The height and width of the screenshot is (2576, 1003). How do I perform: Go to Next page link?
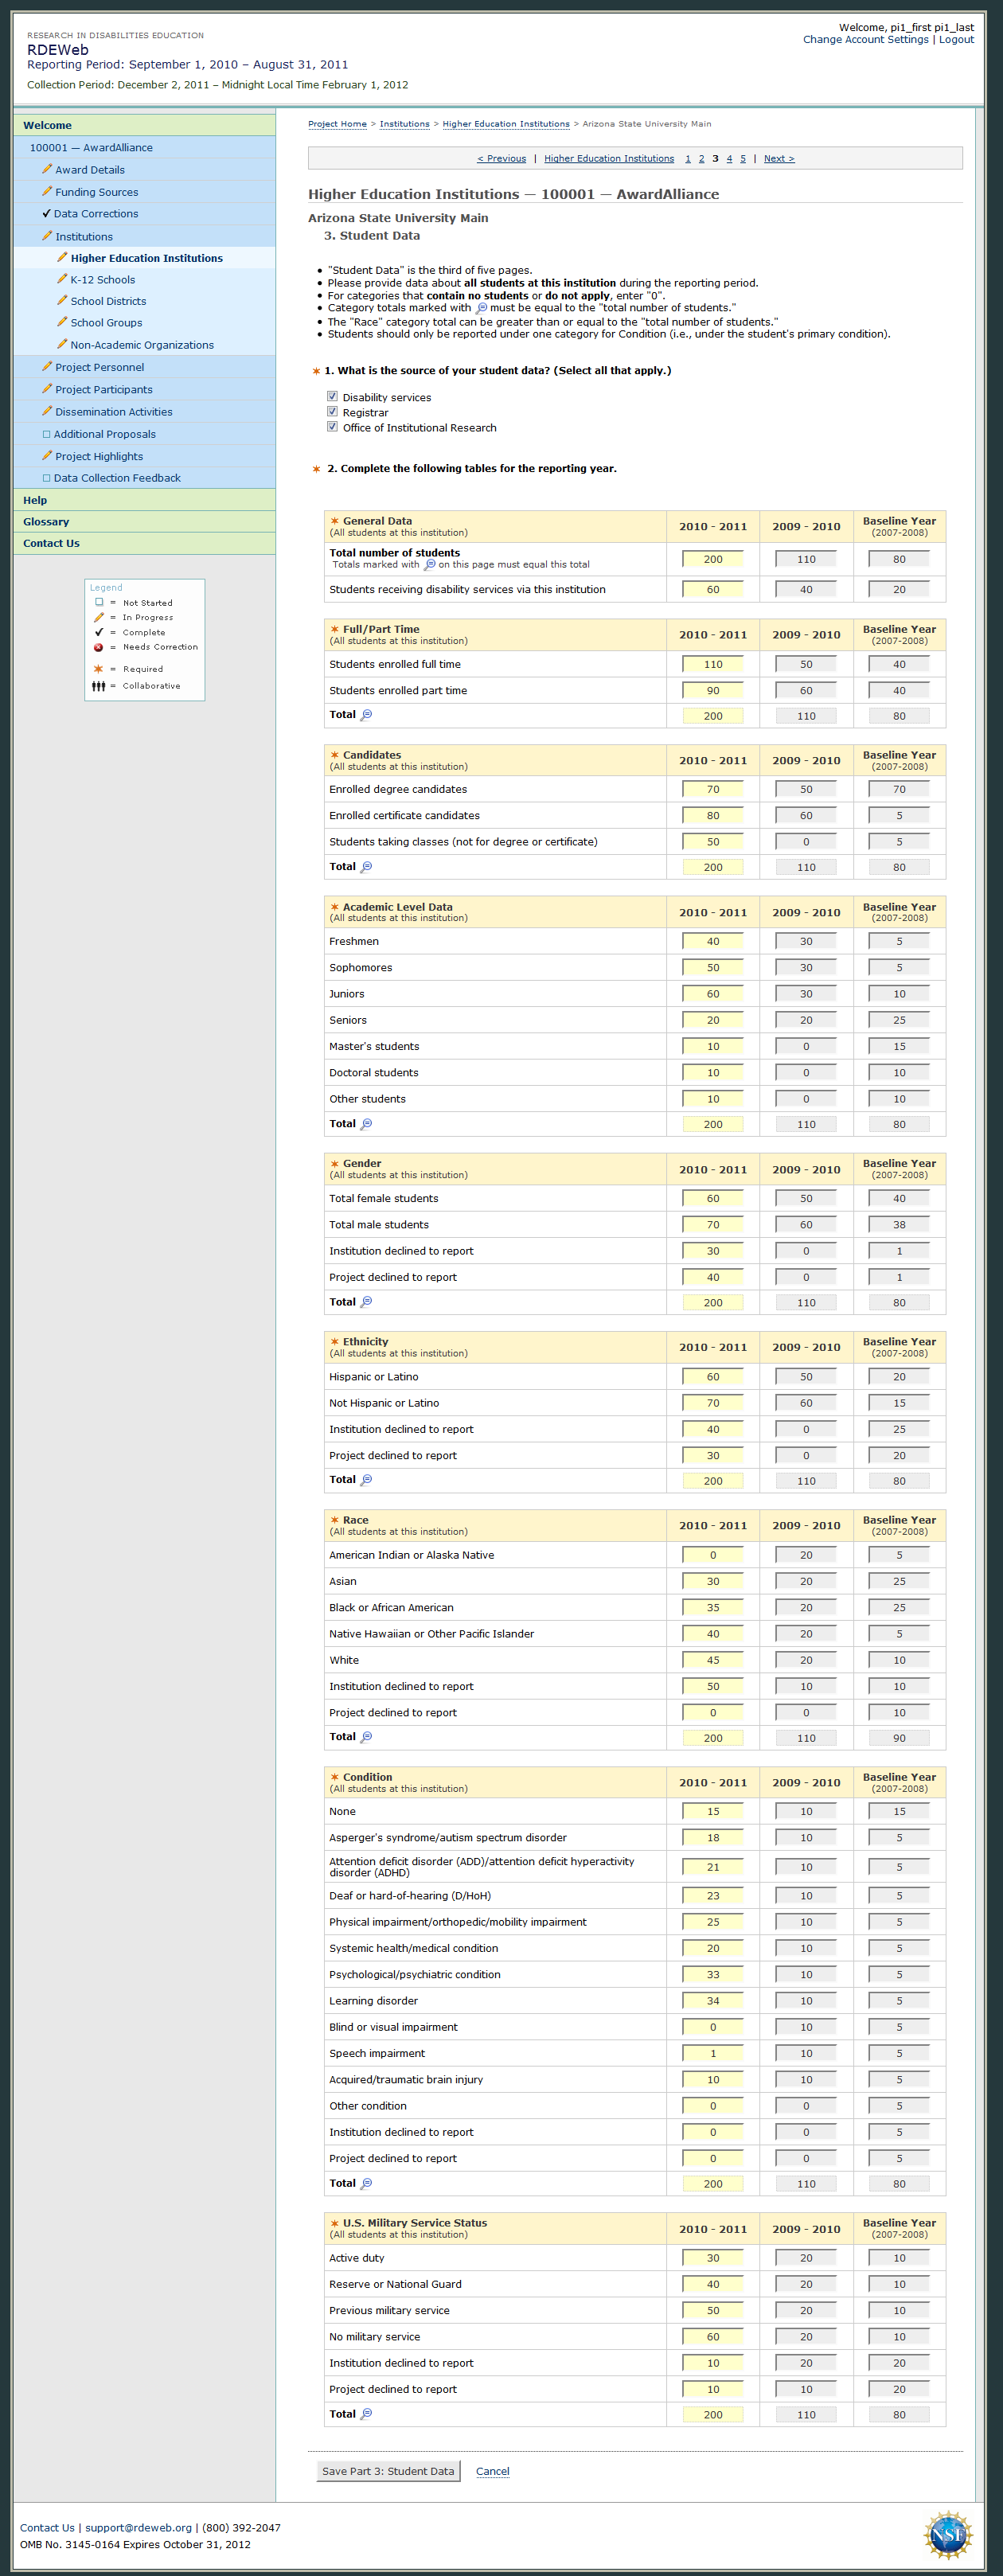coord(779,158)
